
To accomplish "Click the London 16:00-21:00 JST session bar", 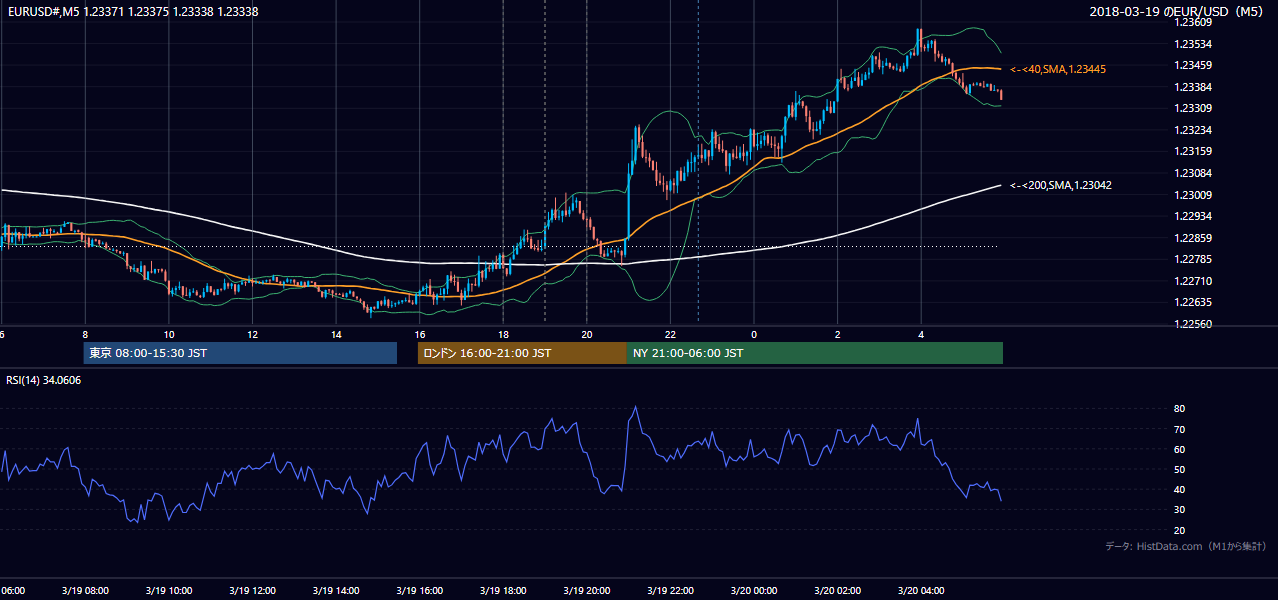I will 522,353.
